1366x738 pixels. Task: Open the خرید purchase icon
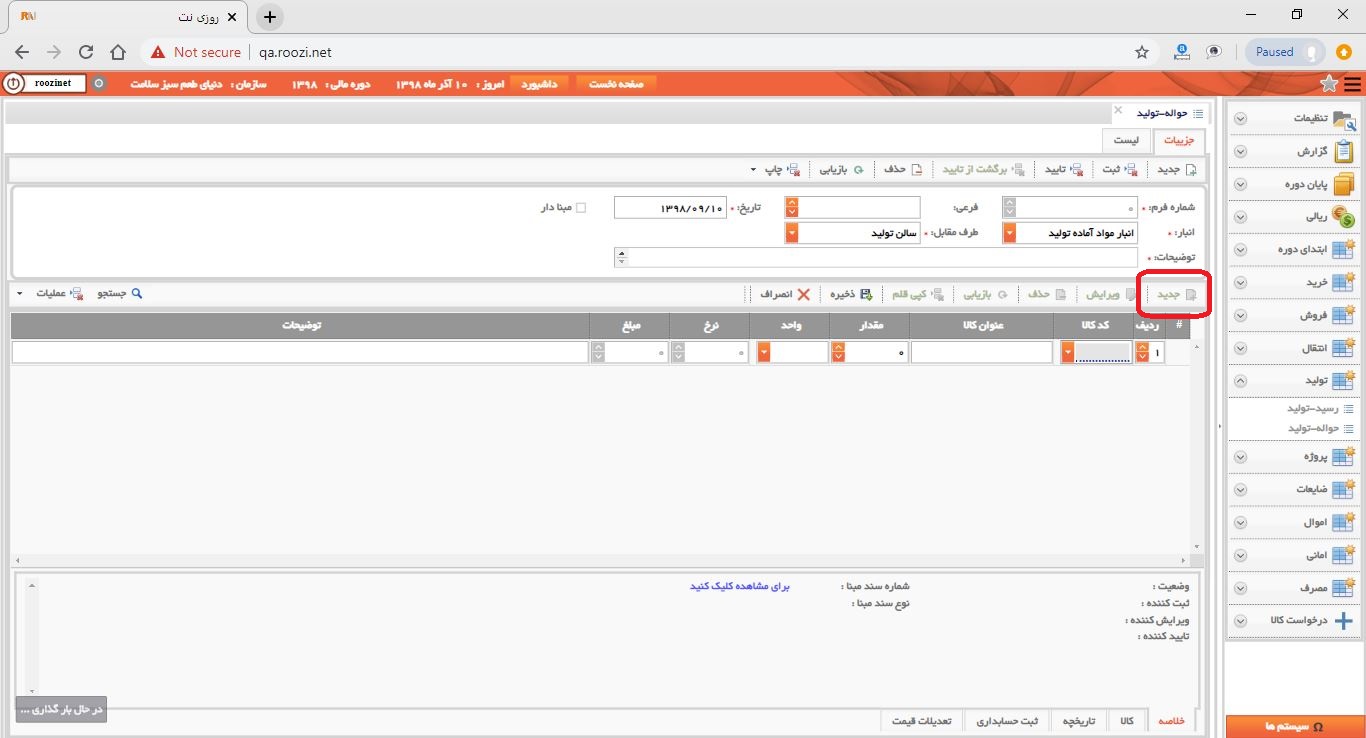tap(1344, 282)
